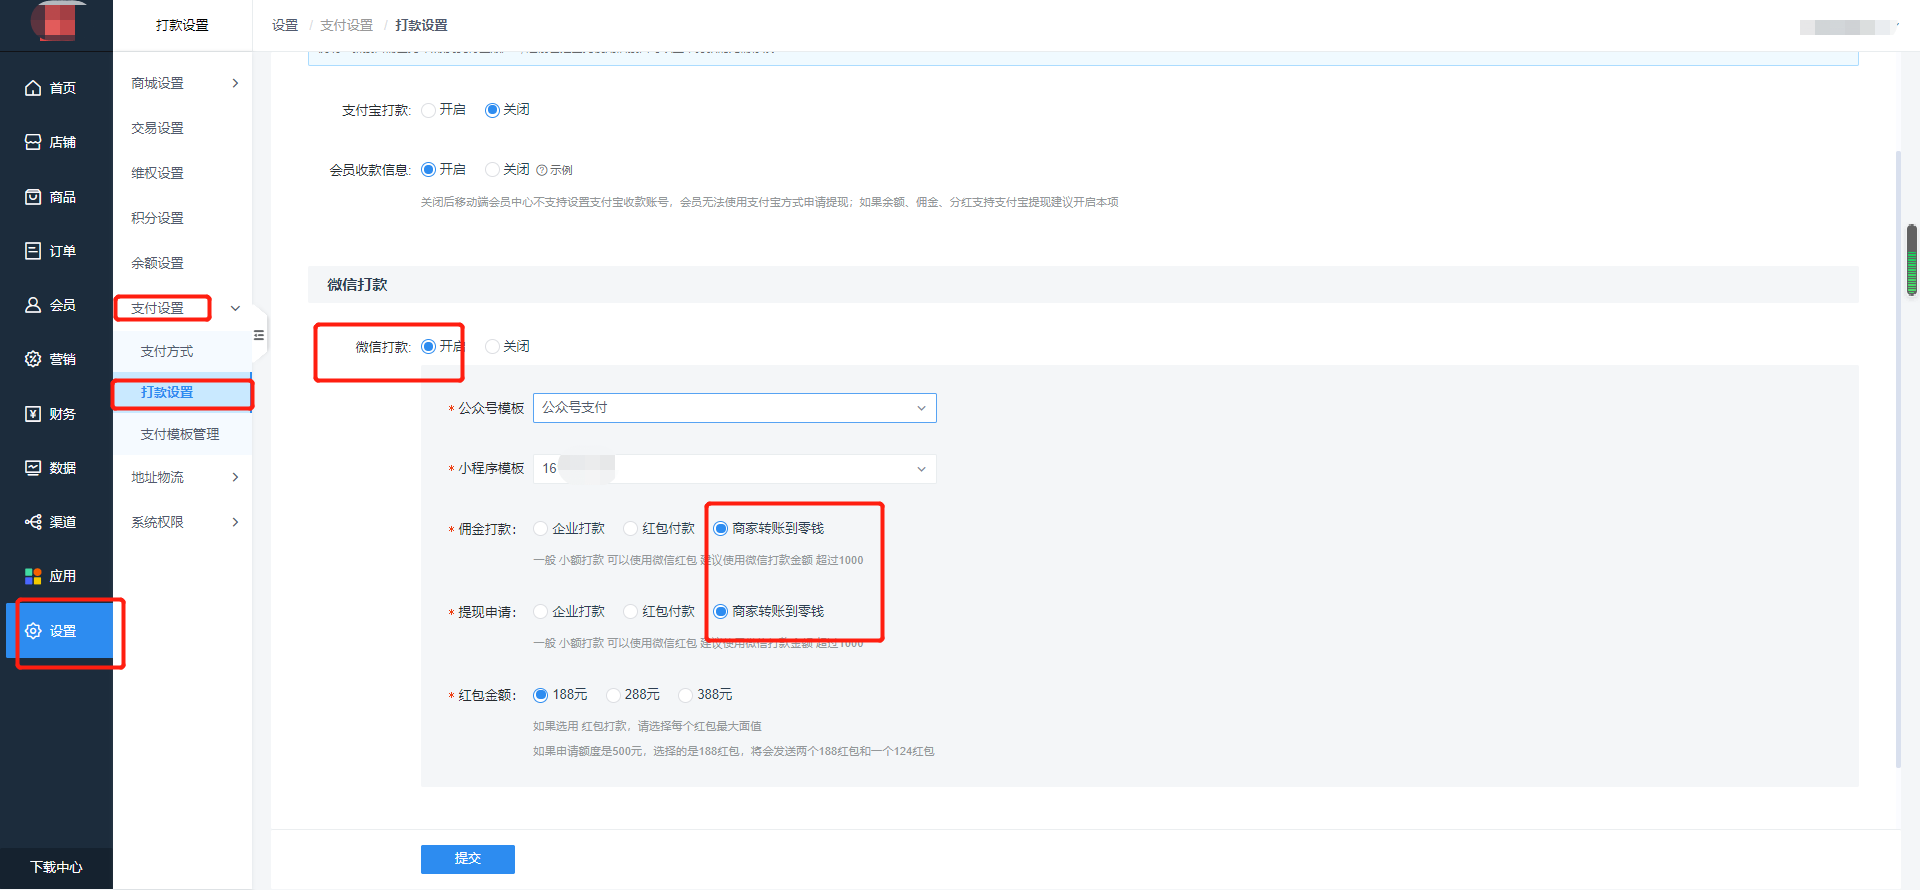Image resolution: width=1920 pixels, height=890 pixels.
Task: Click the 提交 submit button
Action: (x=467, y=859)
